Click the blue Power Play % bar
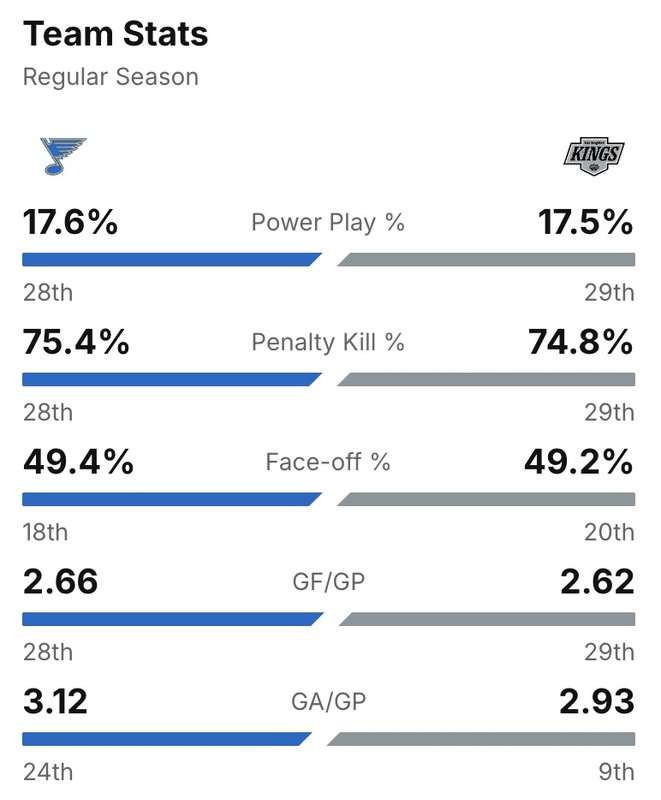 pyautogui.click(x=170, y=260)
